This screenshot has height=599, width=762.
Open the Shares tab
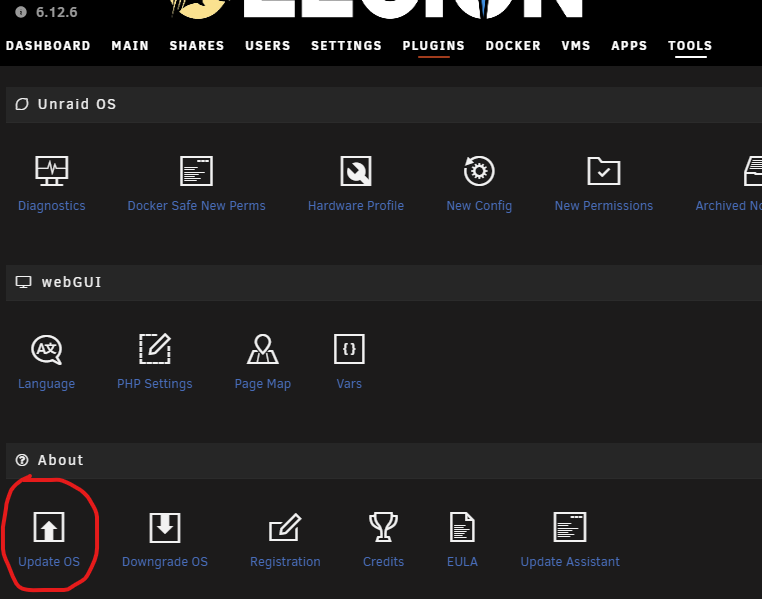point(197,46)
